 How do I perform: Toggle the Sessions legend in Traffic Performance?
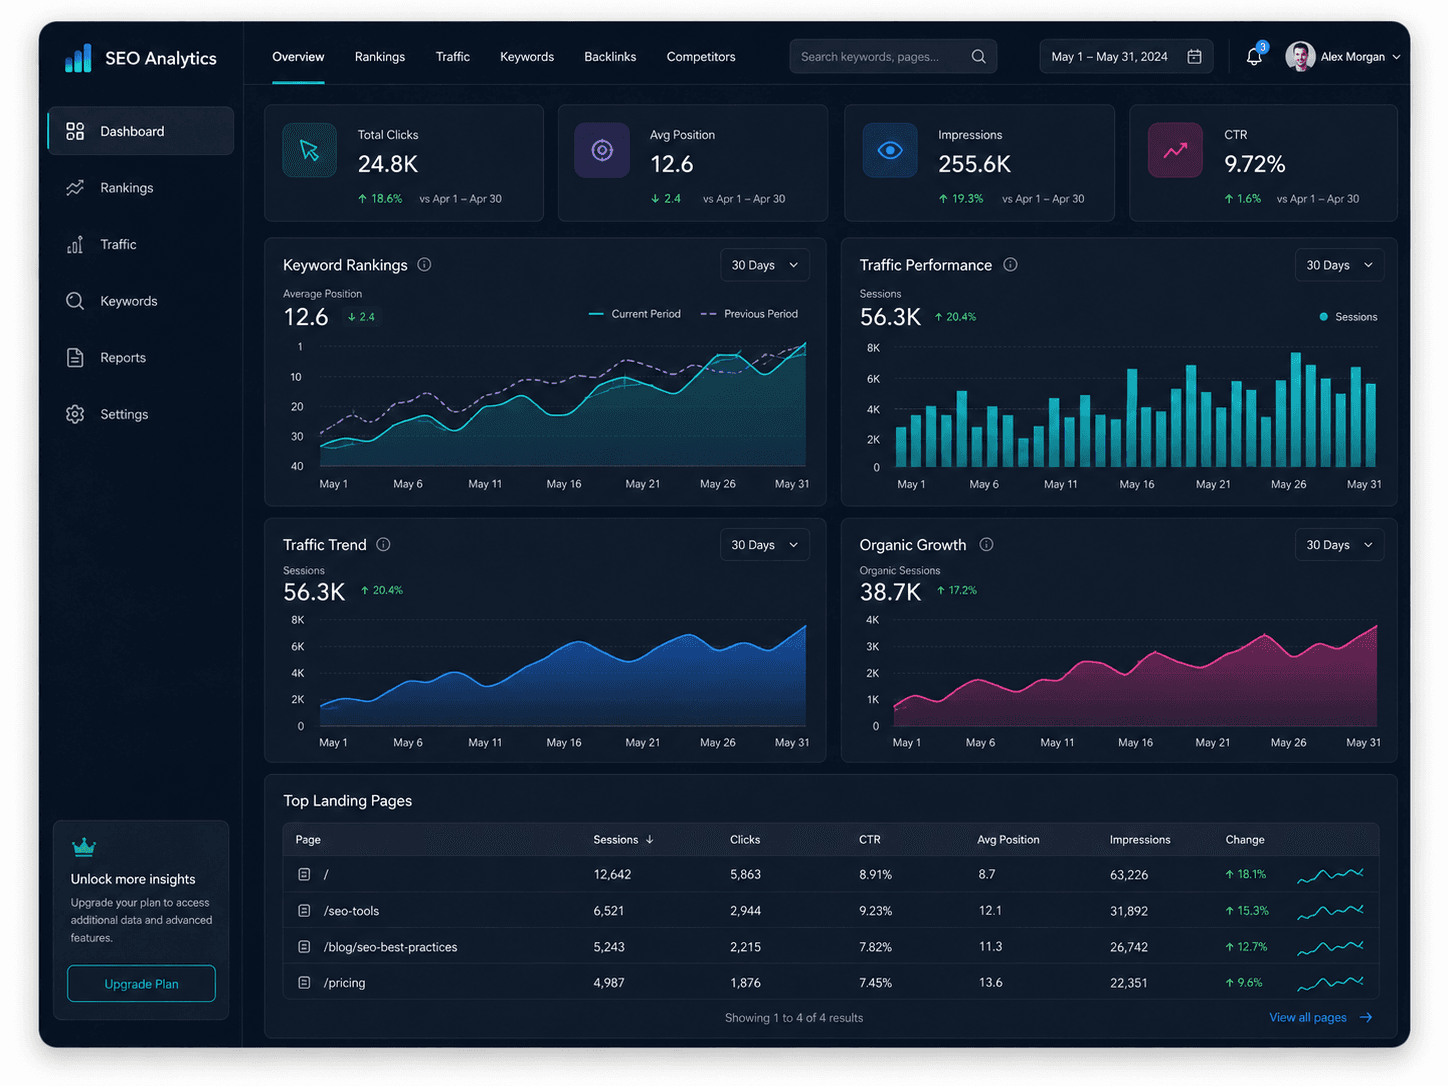tap(1349, 317)
